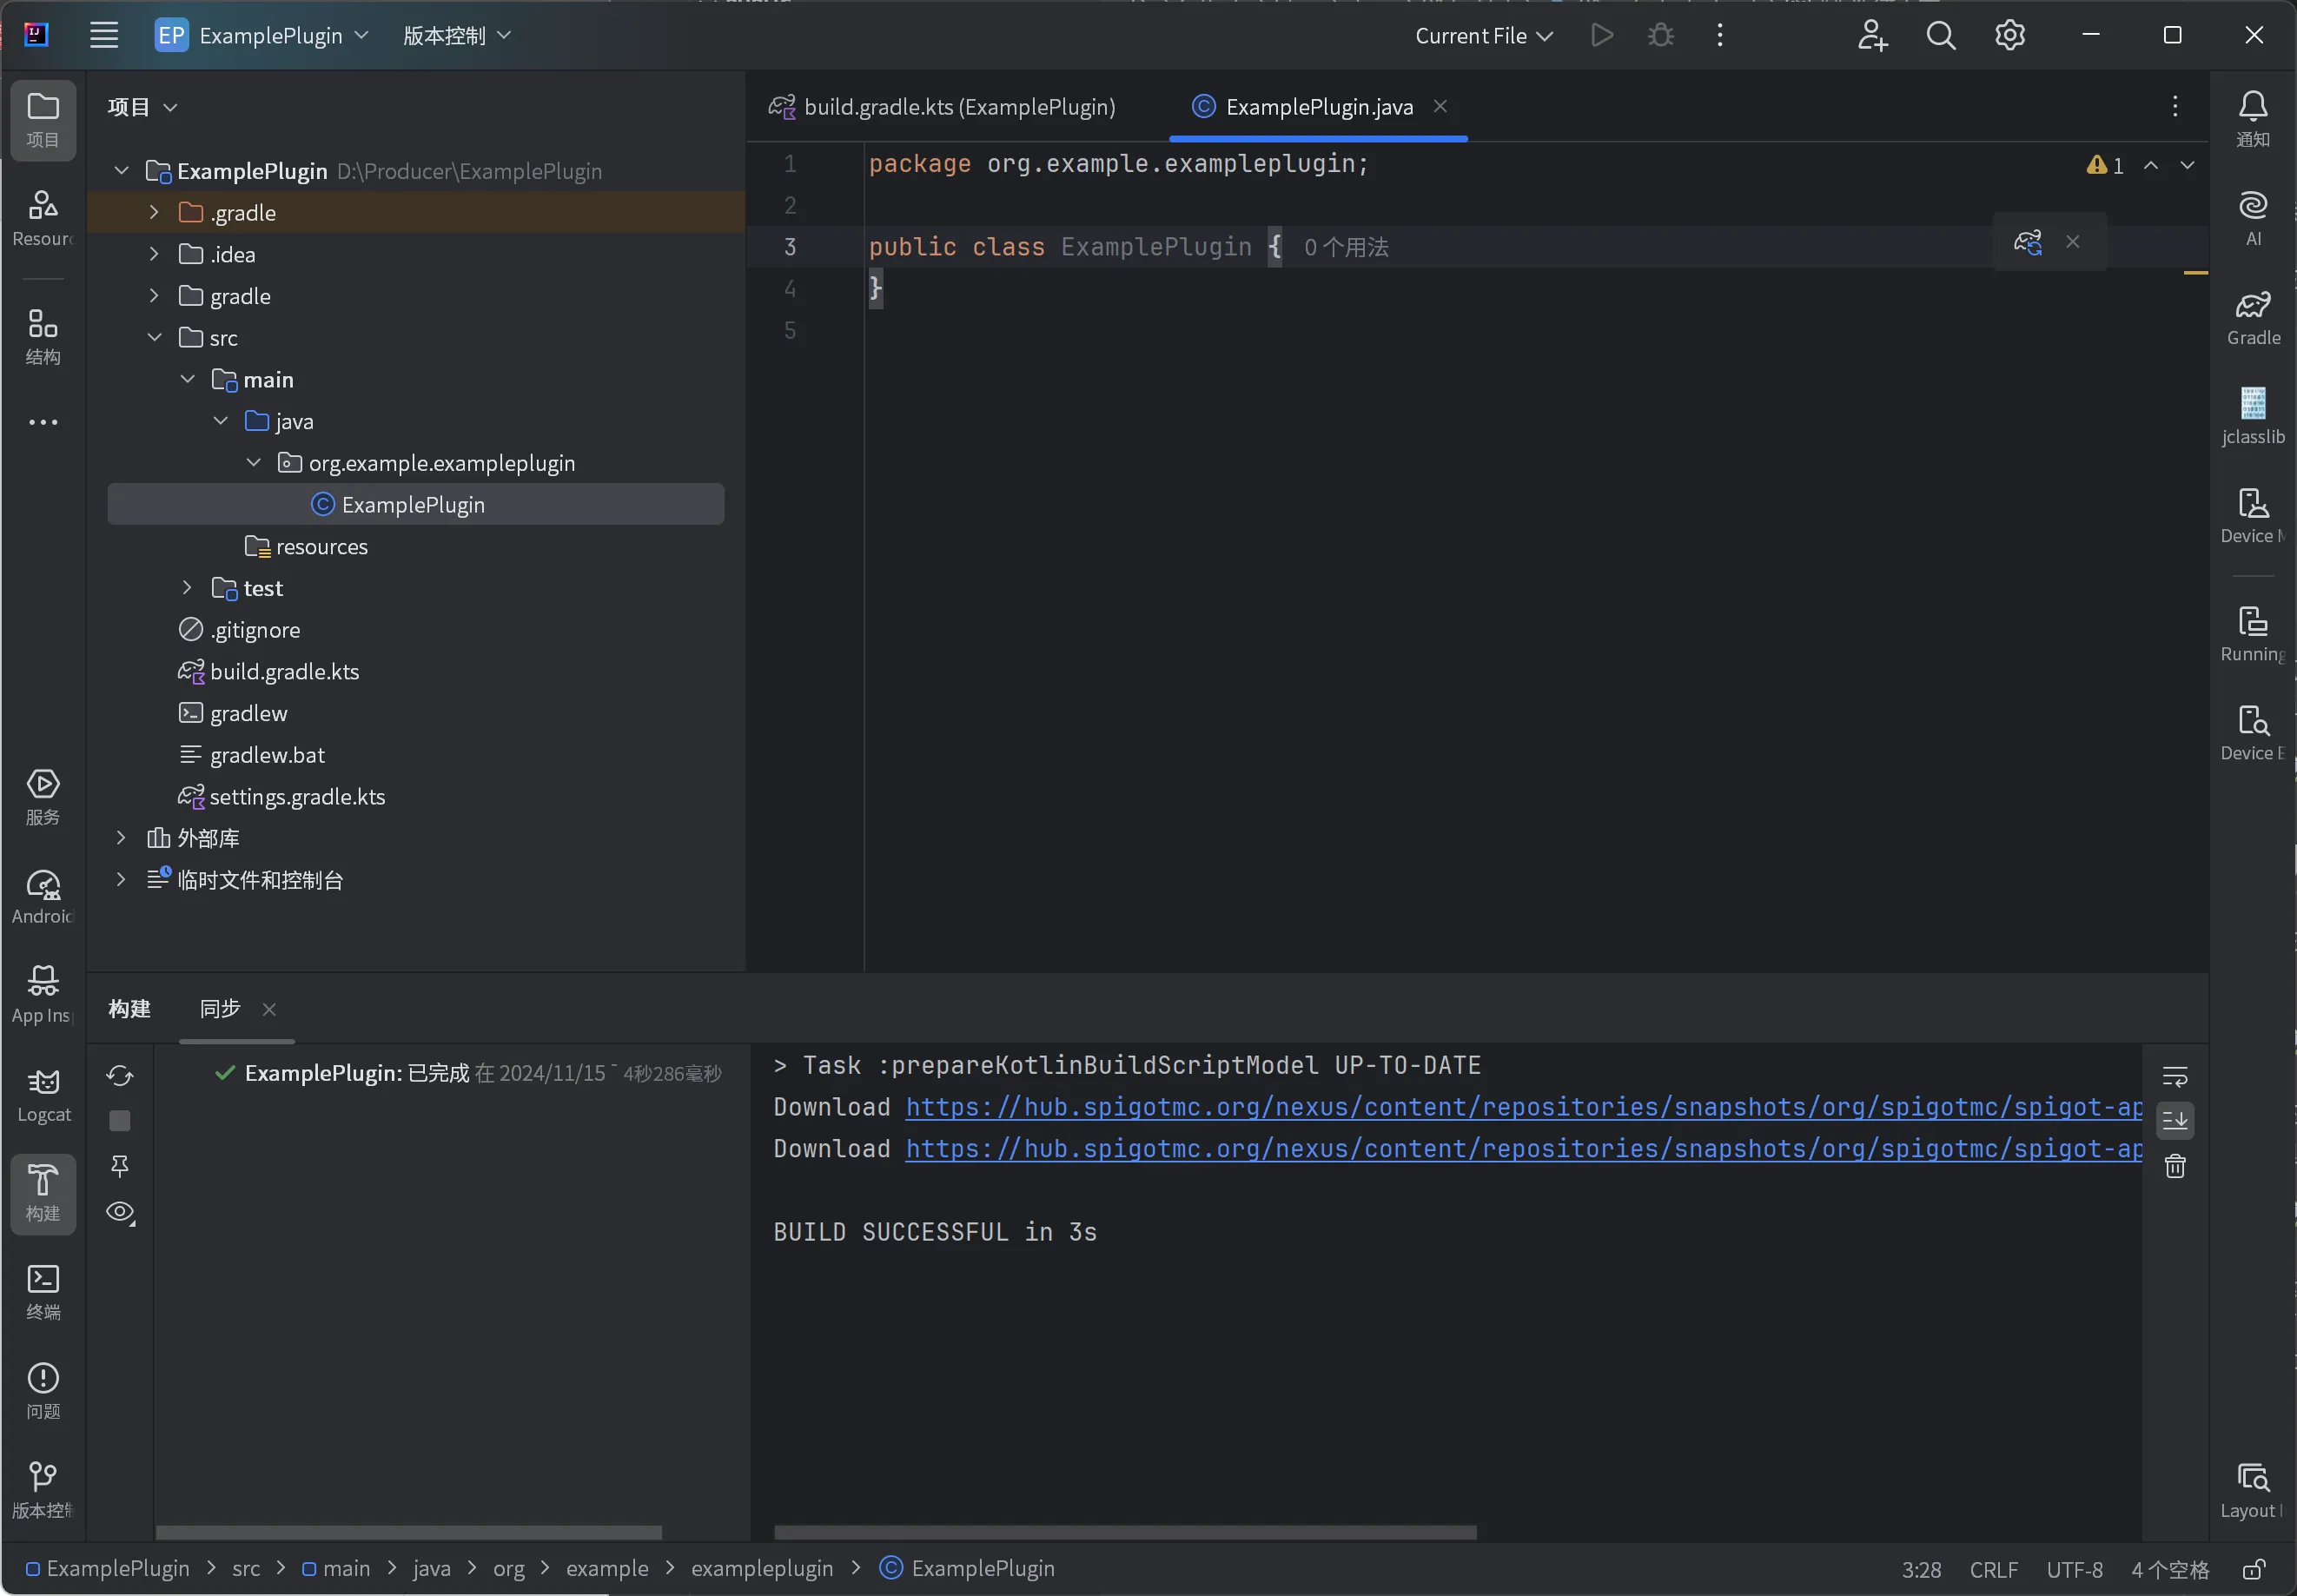Click the 4个空格 indent setting

(2170, 1570)
